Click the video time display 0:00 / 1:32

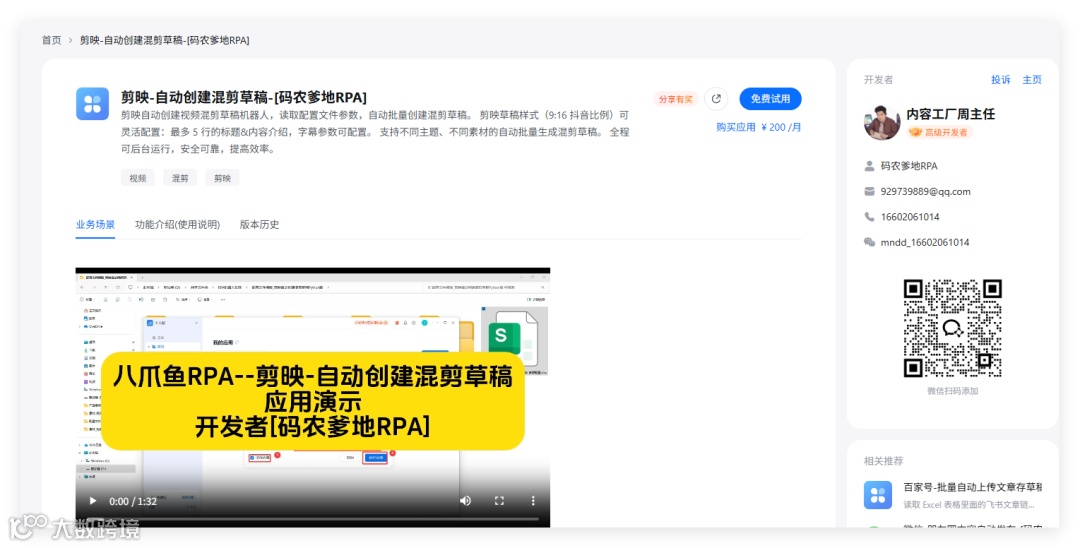pos(133,501)
